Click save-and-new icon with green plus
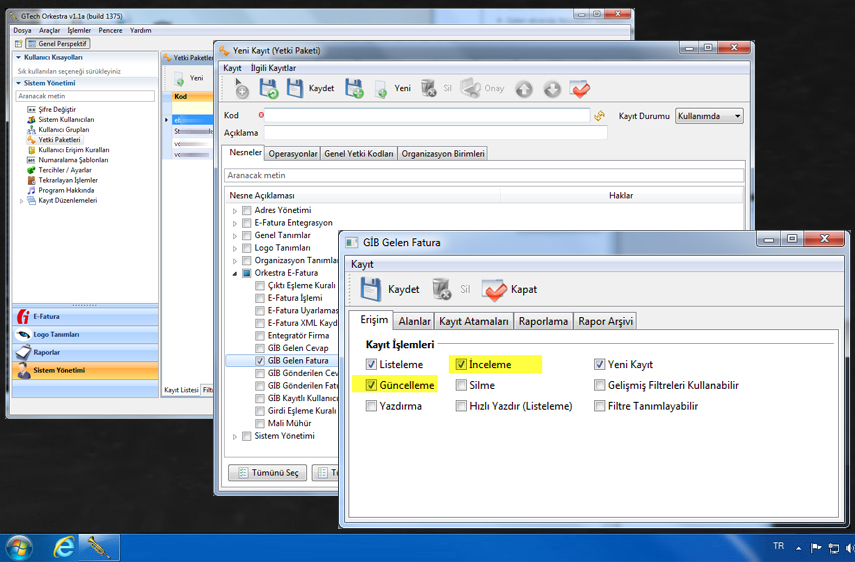 tap(354, 88)
